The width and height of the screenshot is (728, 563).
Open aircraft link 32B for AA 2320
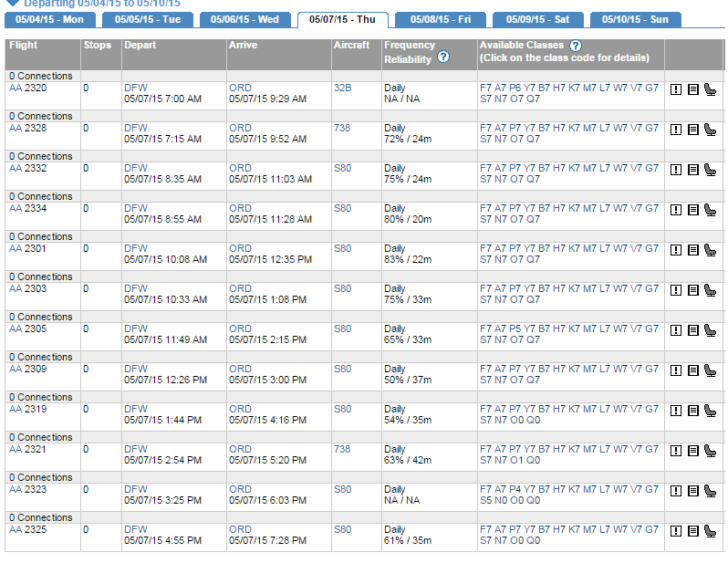point(343,88)
